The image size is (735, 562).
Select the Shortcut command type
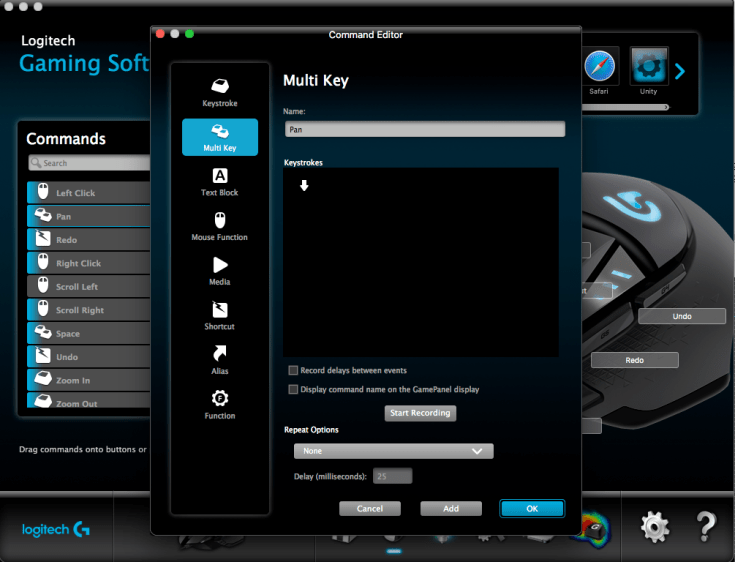coord(220,316)
